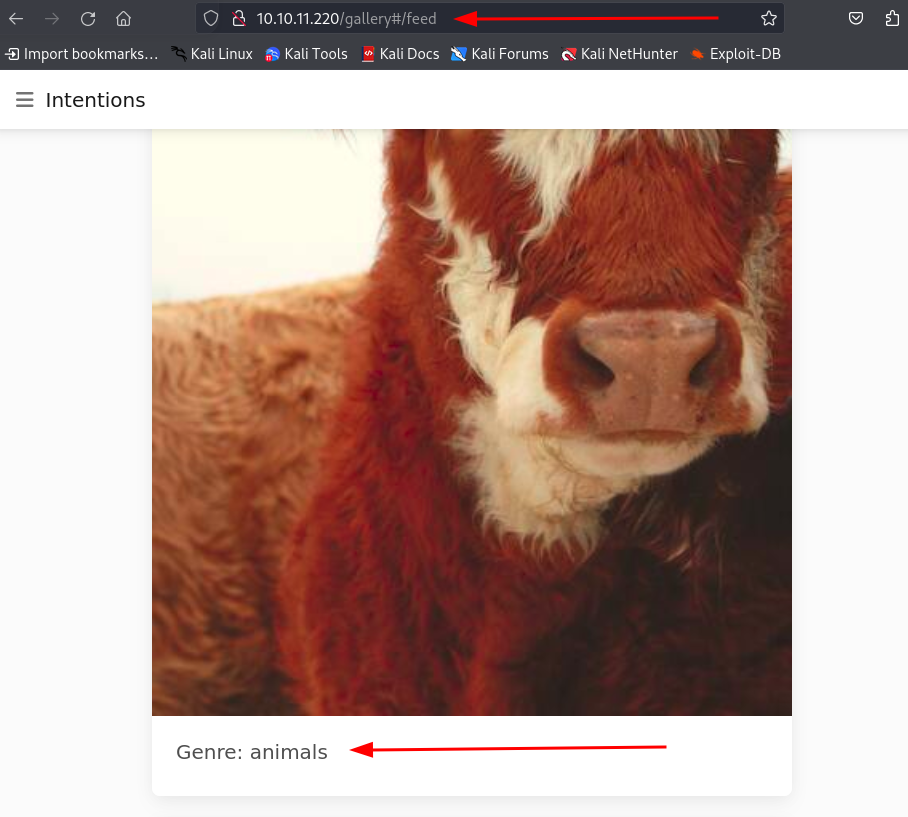The width and height of the screenshot is (908, 817).
Task: Click the Genre: animals caption
Action: coord(252,752)
